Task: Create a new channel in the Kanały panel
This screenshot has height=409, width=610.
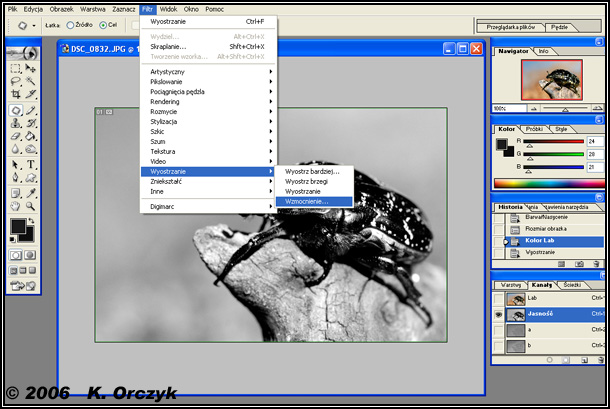Action: (x=582, y=358)
